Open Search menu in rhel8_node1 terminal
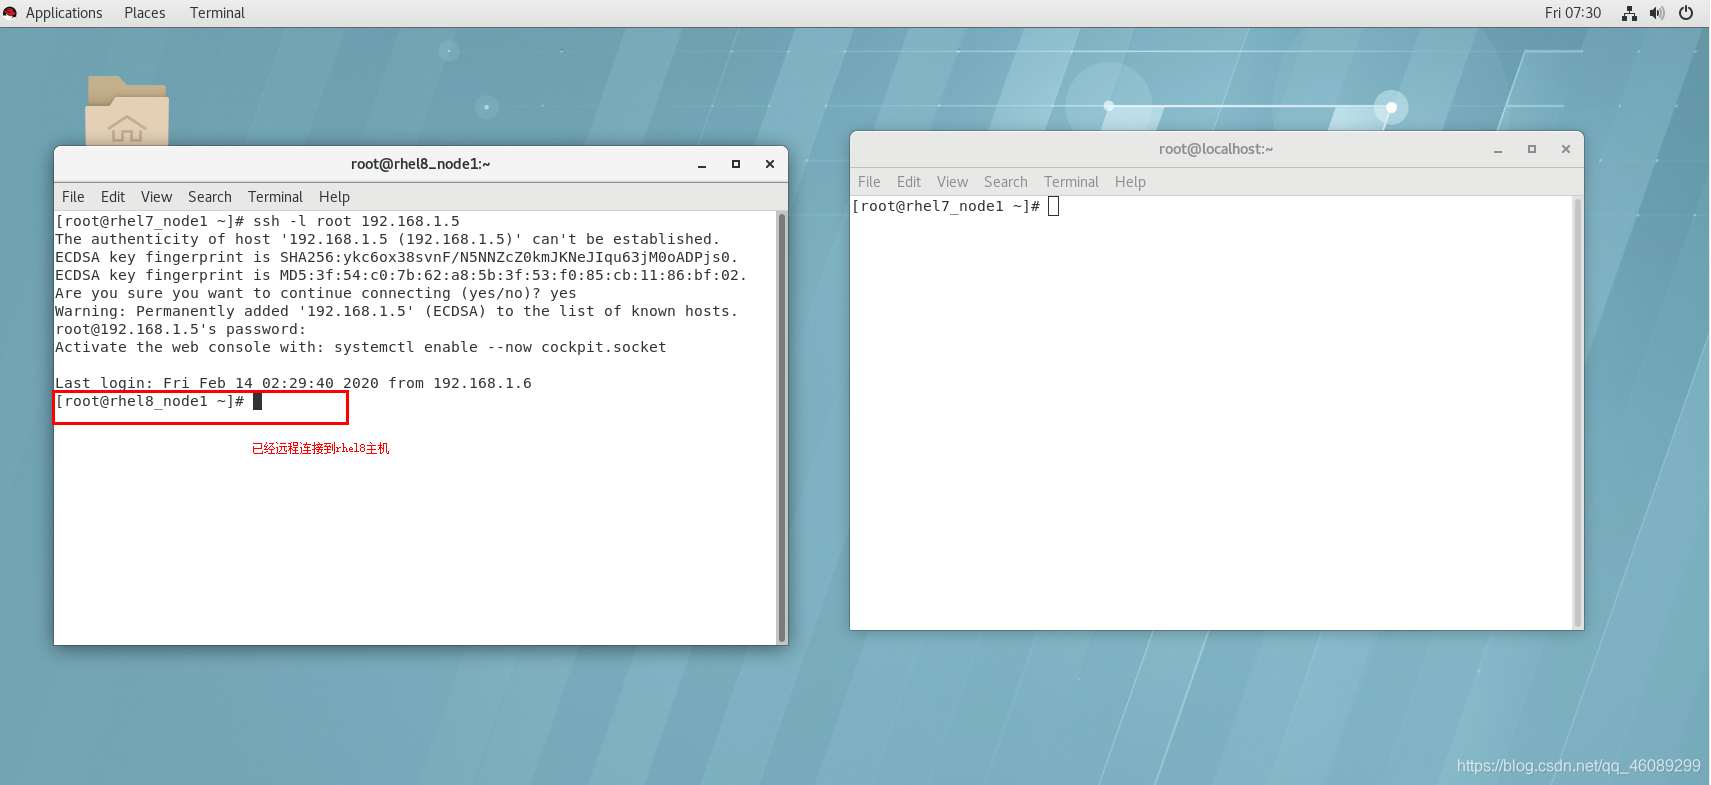1711x785 pixels. point(210,197)
